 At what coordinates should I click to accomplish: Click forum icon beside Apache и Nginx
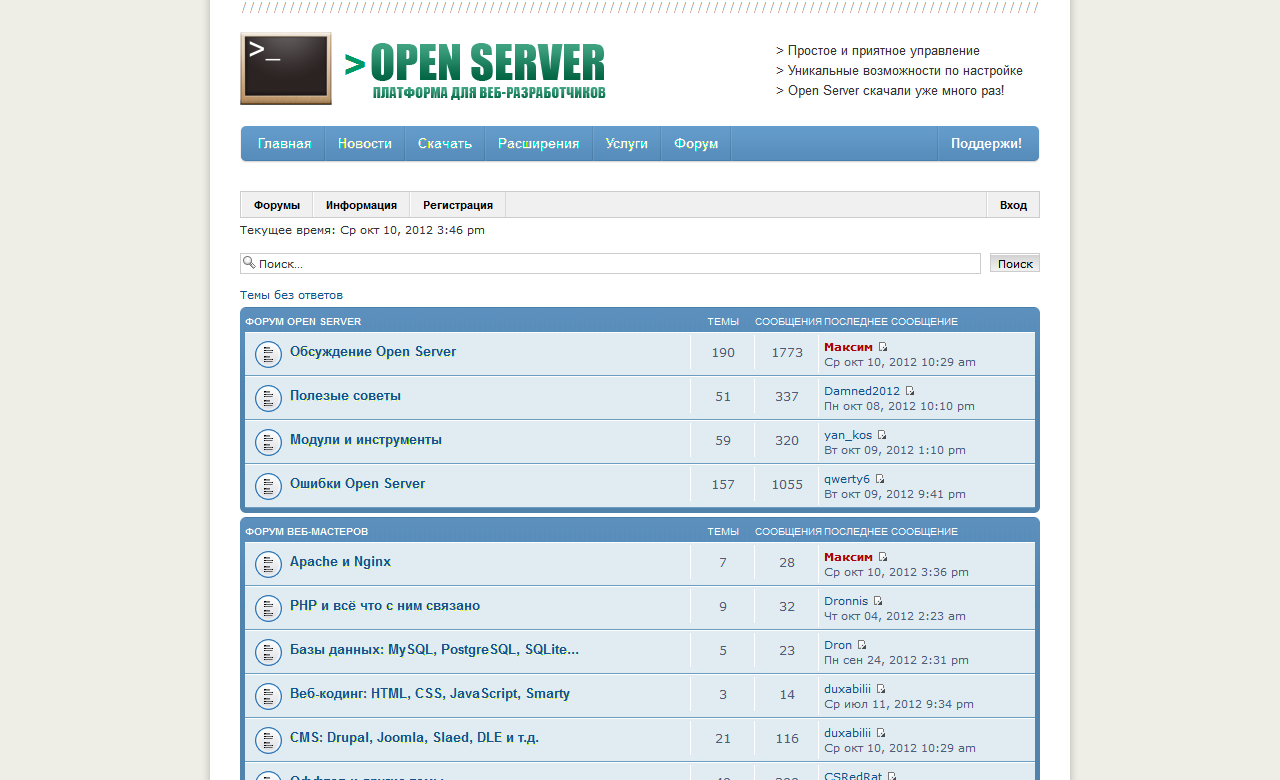(268, 564)
